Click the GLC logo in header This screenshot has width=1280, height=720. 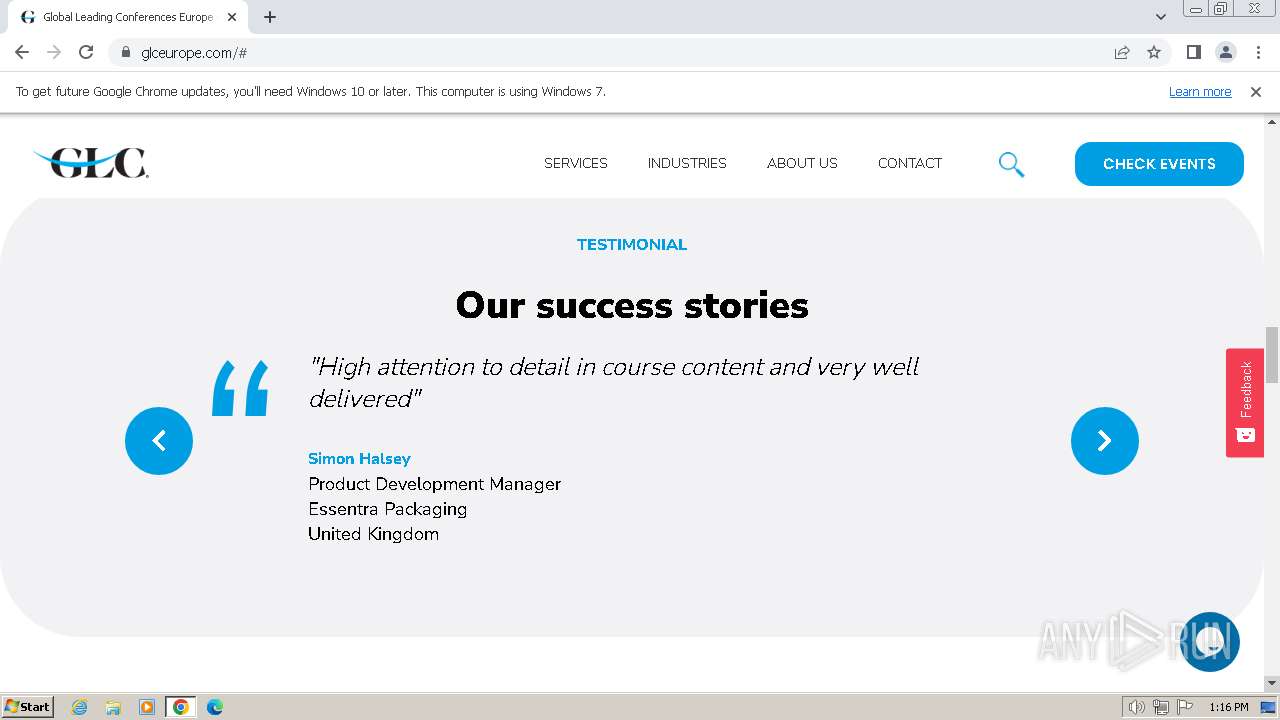(91, 162)
